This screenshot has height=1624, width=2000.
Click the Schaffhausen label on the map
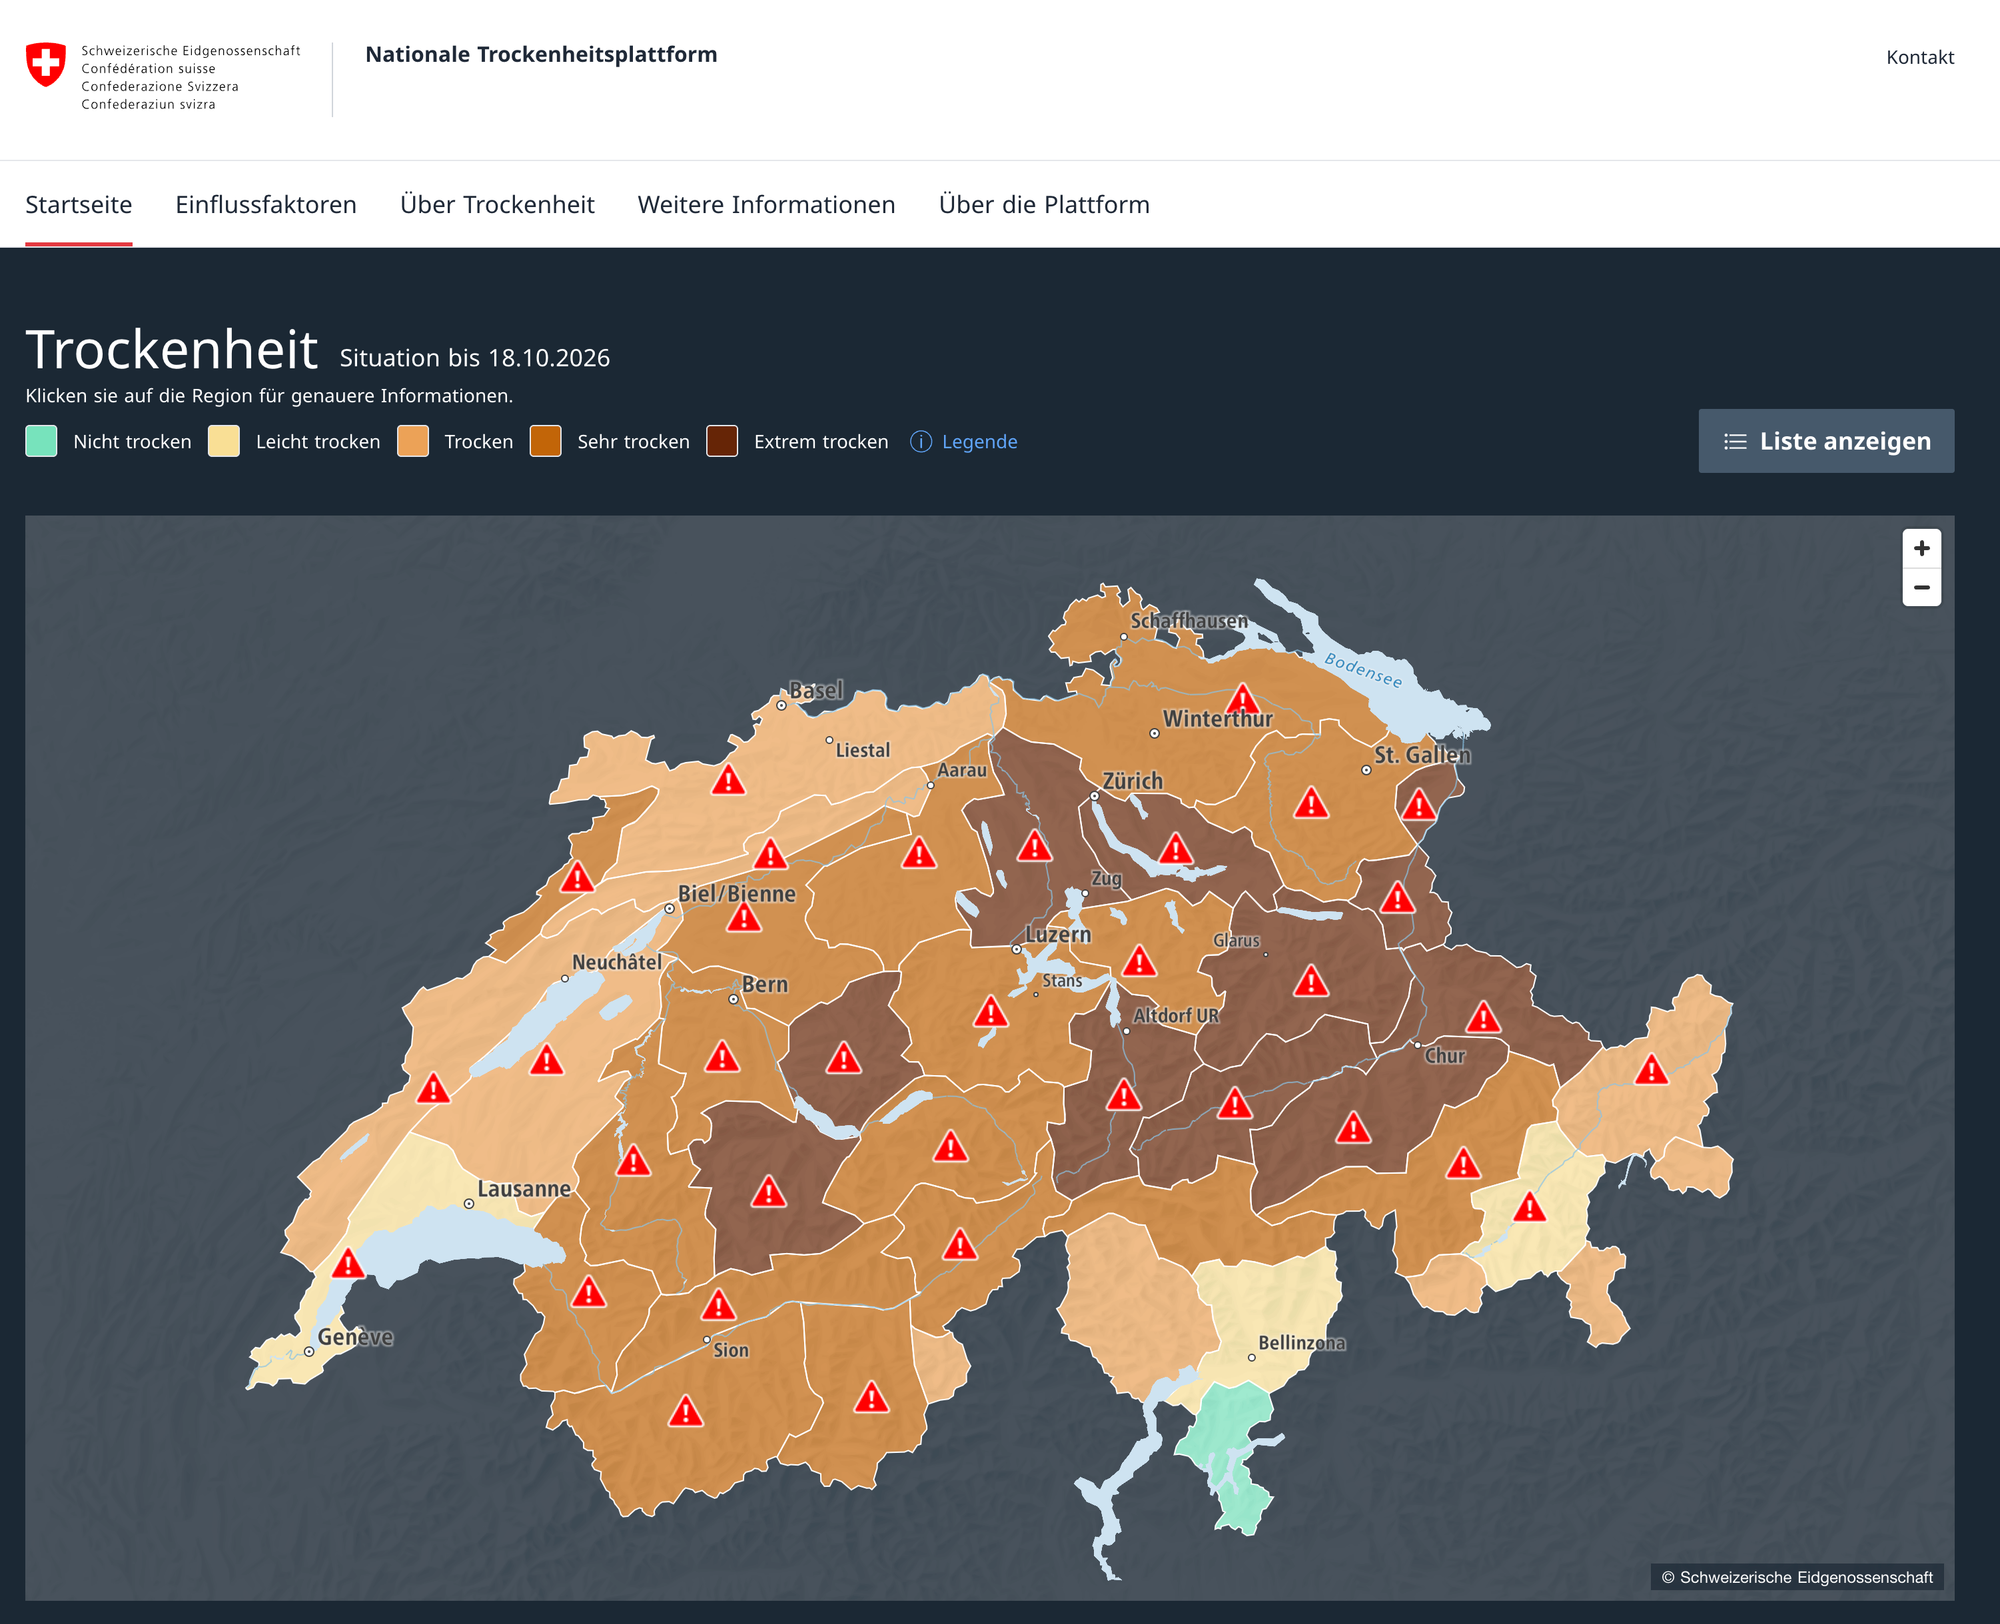click(x=1189, y=621)
